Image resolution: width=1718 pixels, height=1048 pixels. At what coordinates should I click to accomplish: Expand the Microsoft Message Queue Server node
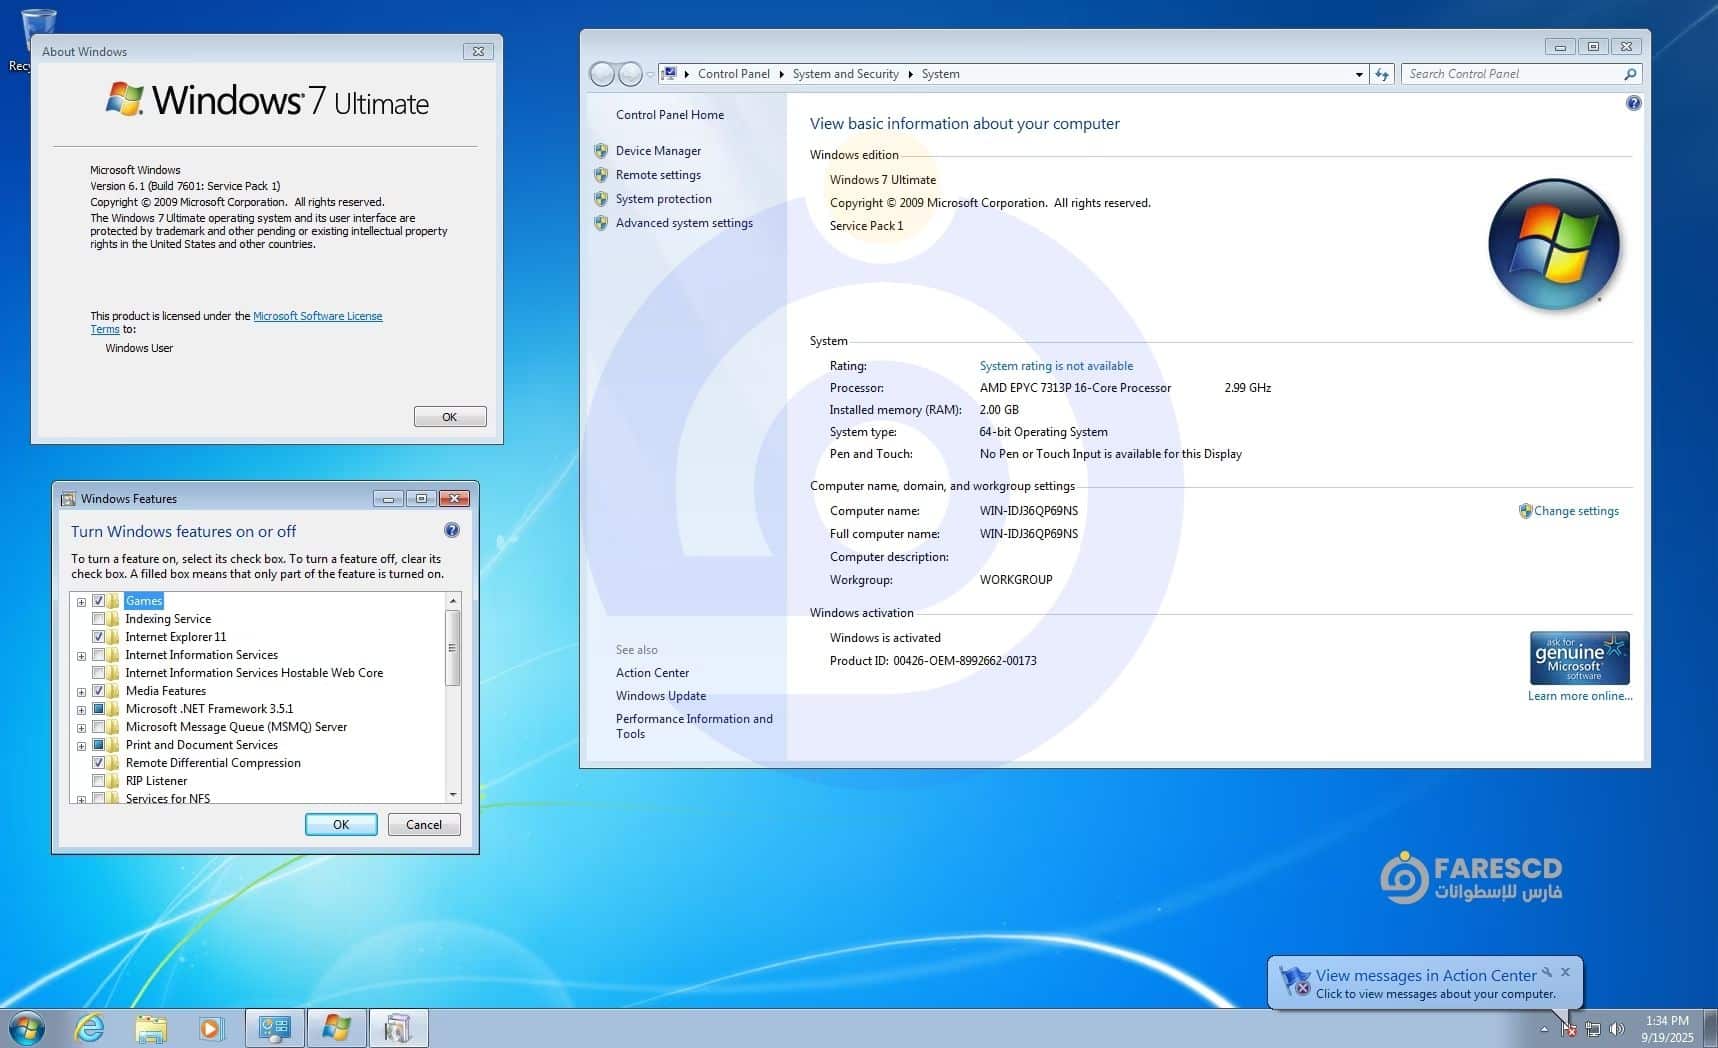click(81, 728)
